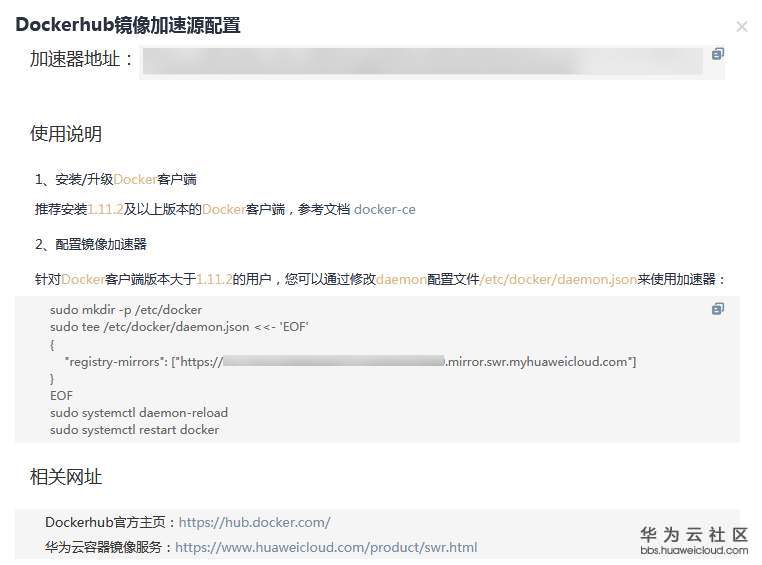The height and width of the screenshot is (565, 762).
Task: Click the highlighted /etc/docker/daemon.json path text
Action: tap(558, 279)
